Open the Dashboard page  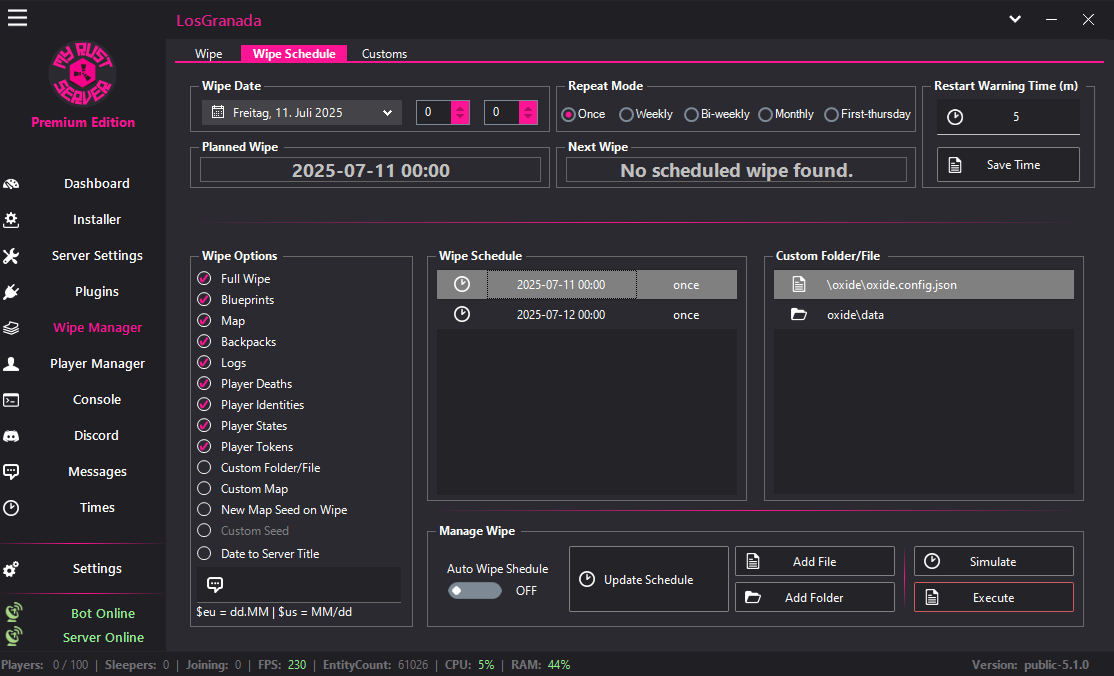coord(97,183)
